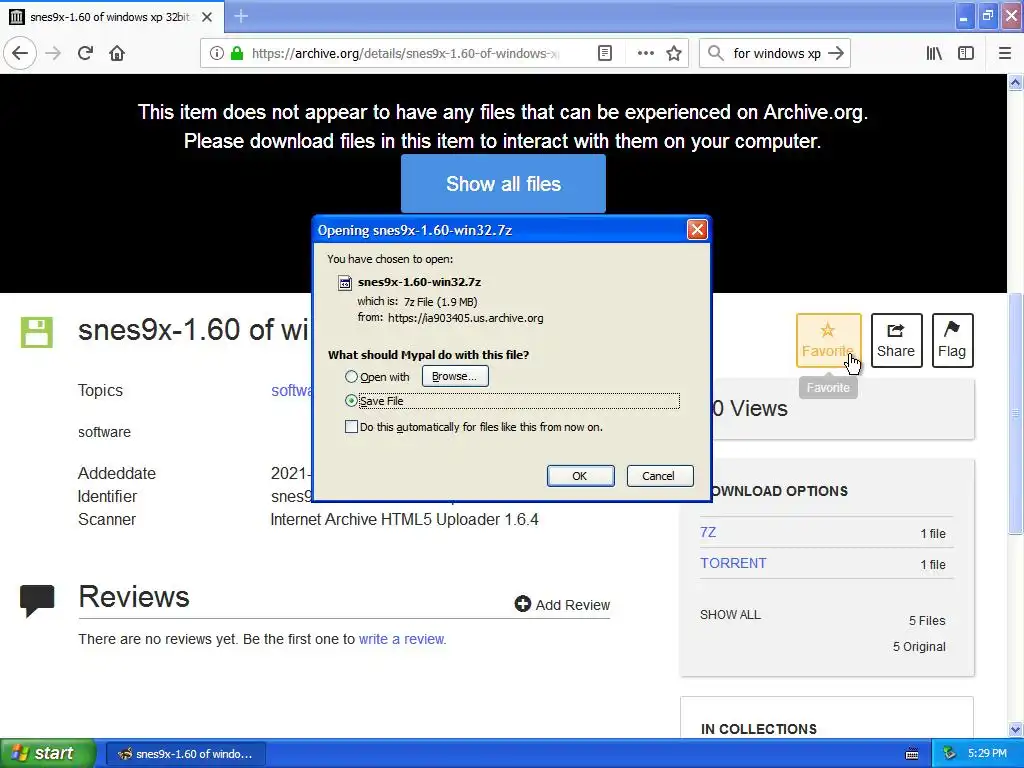
Task: Open the TORRENT download link
Action: tap(733, 563)
